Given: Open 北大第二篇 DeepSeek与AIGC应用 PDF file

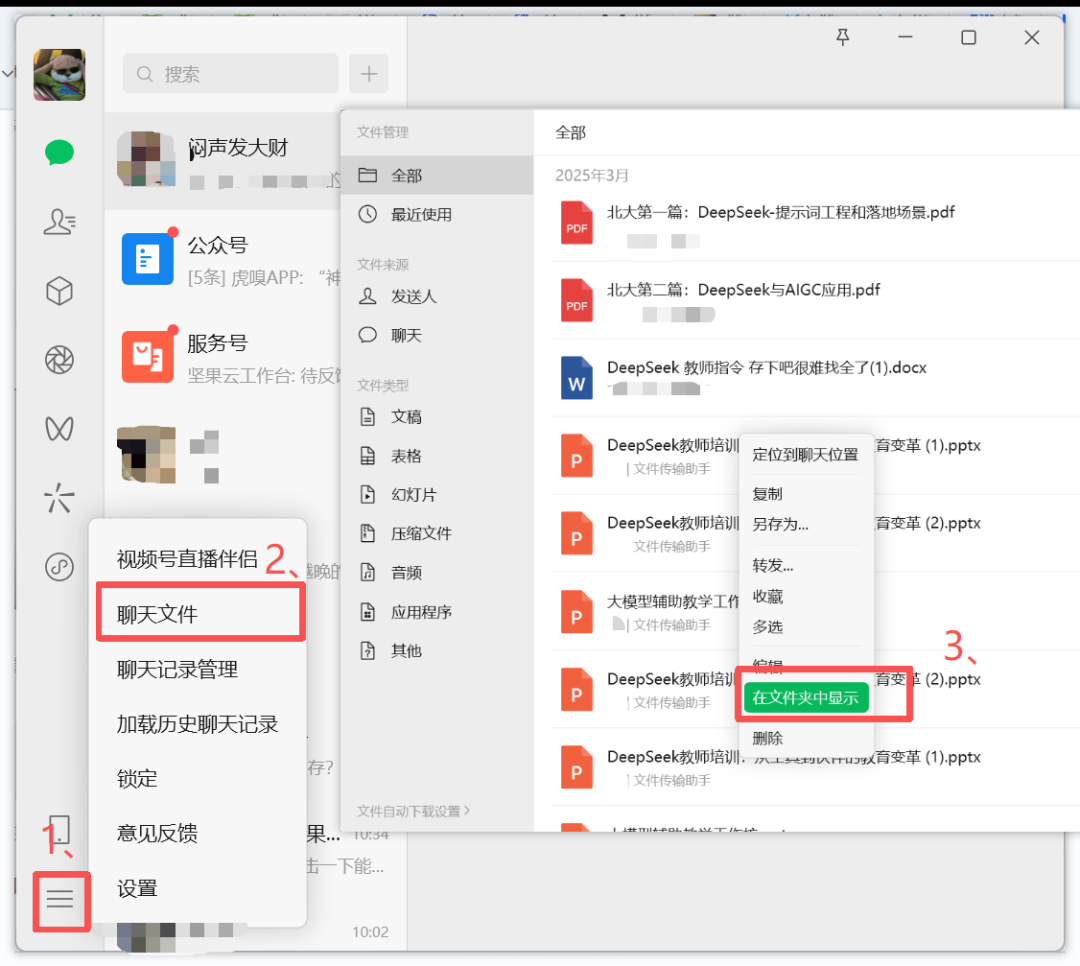Looking at the screenshot, I should click(815, 301).
